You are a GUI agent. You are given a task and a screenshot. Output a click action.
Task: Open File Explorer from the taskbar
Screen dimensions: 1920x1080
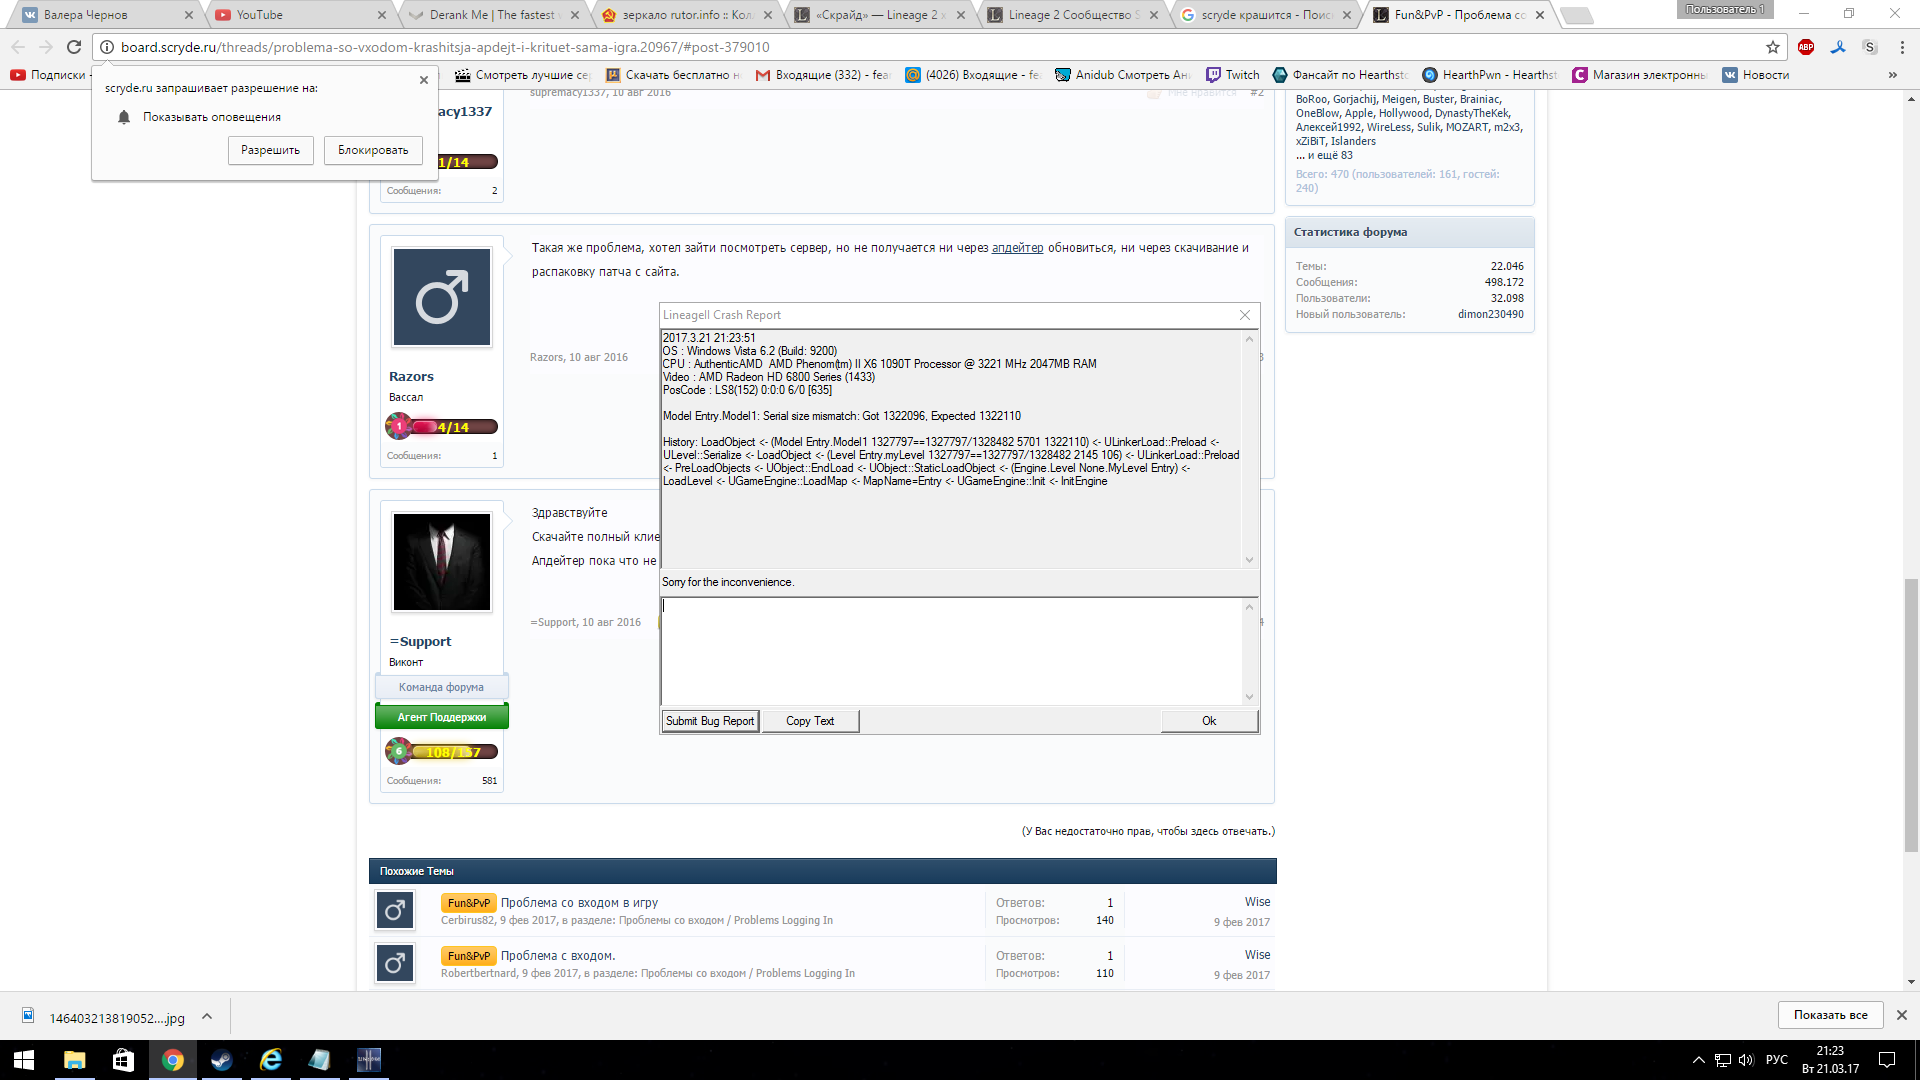point(74,1060)
